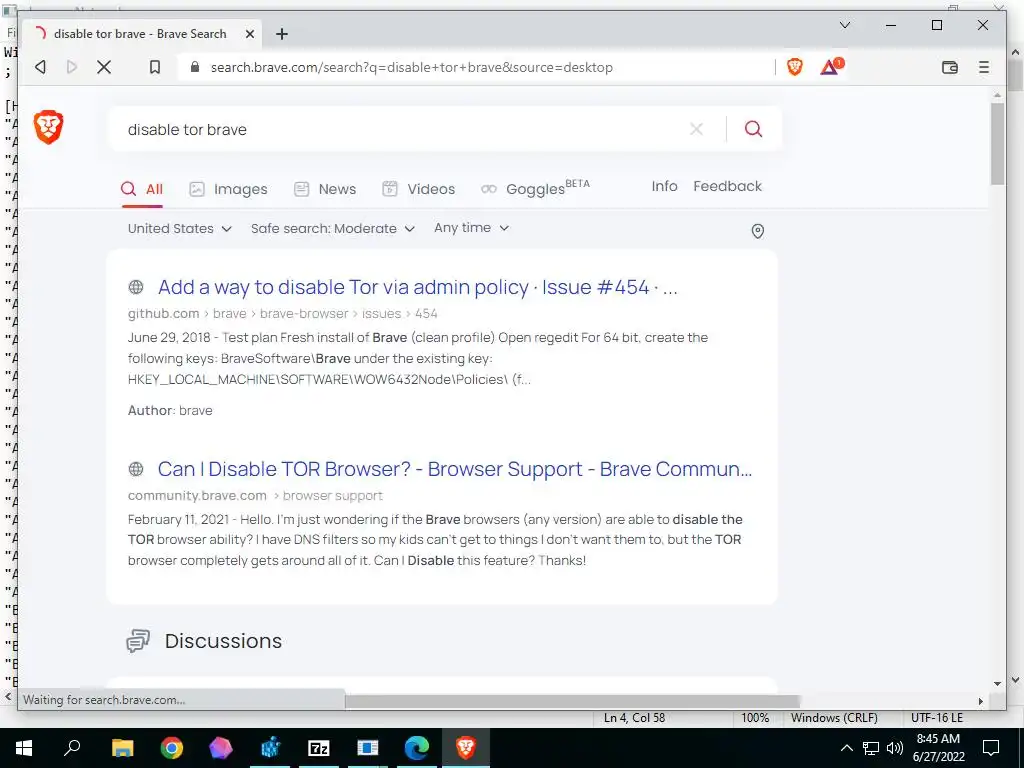Click the page scrollbar down arrow
The width and height of the screenshot is (1024, 768).
tap(997, 683)
